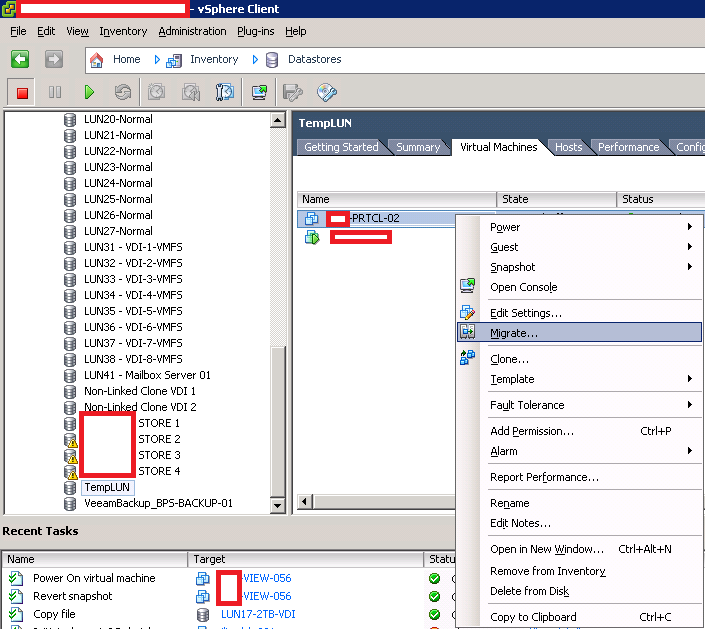Choose Remove from Inventory menu entry

click(x=548, y=571)
